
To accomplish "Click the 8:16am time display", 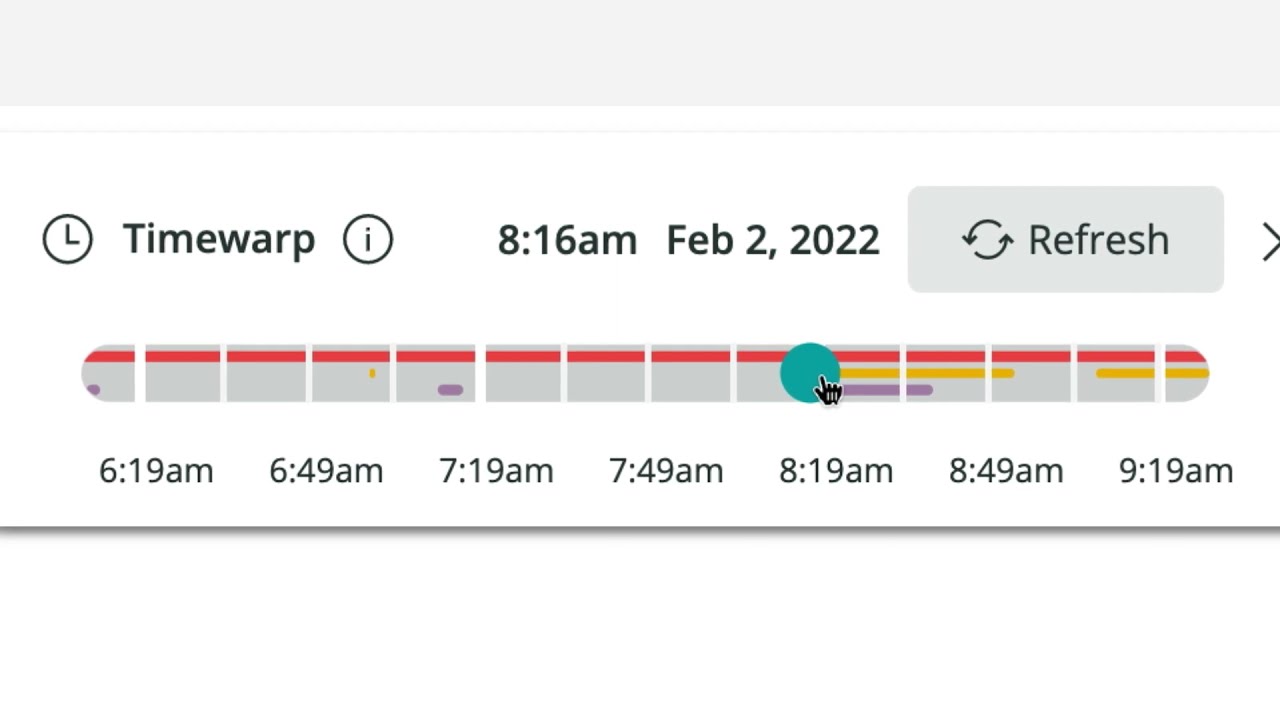I will click(567, 241).
